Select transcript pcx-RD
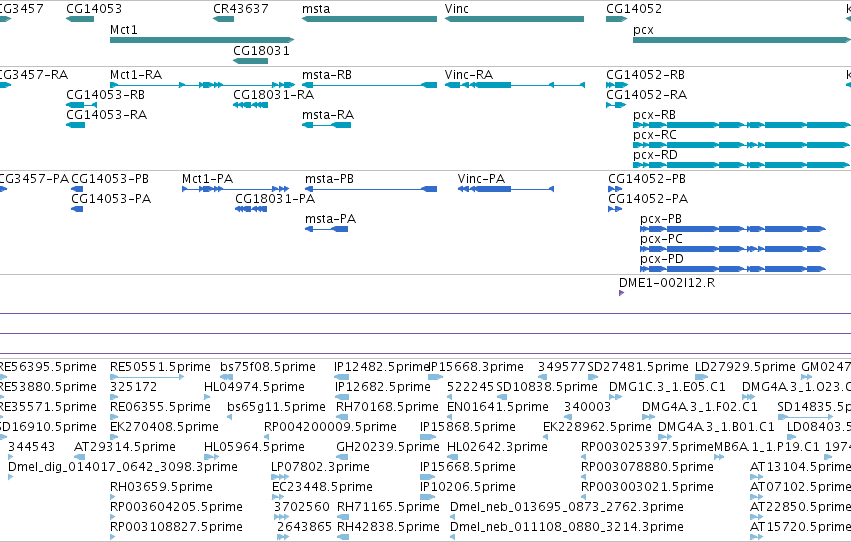 pos(741,165)
